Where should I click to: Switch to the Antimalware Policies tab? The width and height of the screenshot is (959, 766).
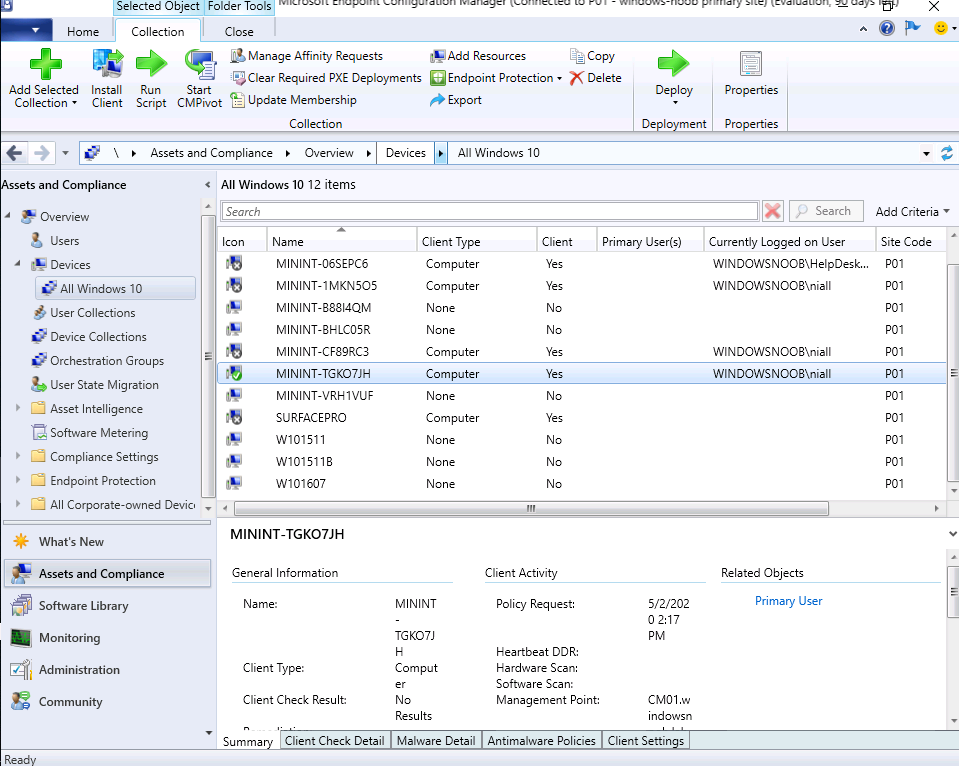point(541,741)
